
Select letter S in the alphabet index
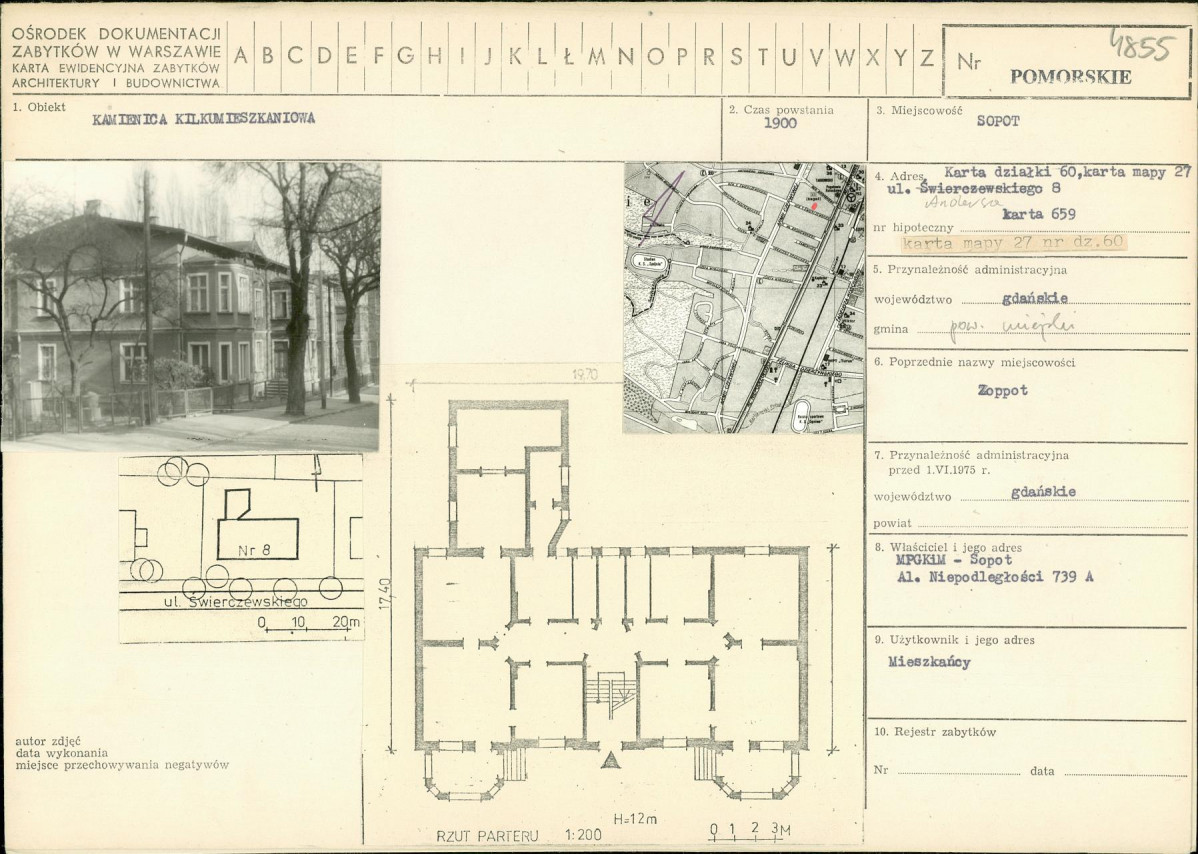point(736,56)
